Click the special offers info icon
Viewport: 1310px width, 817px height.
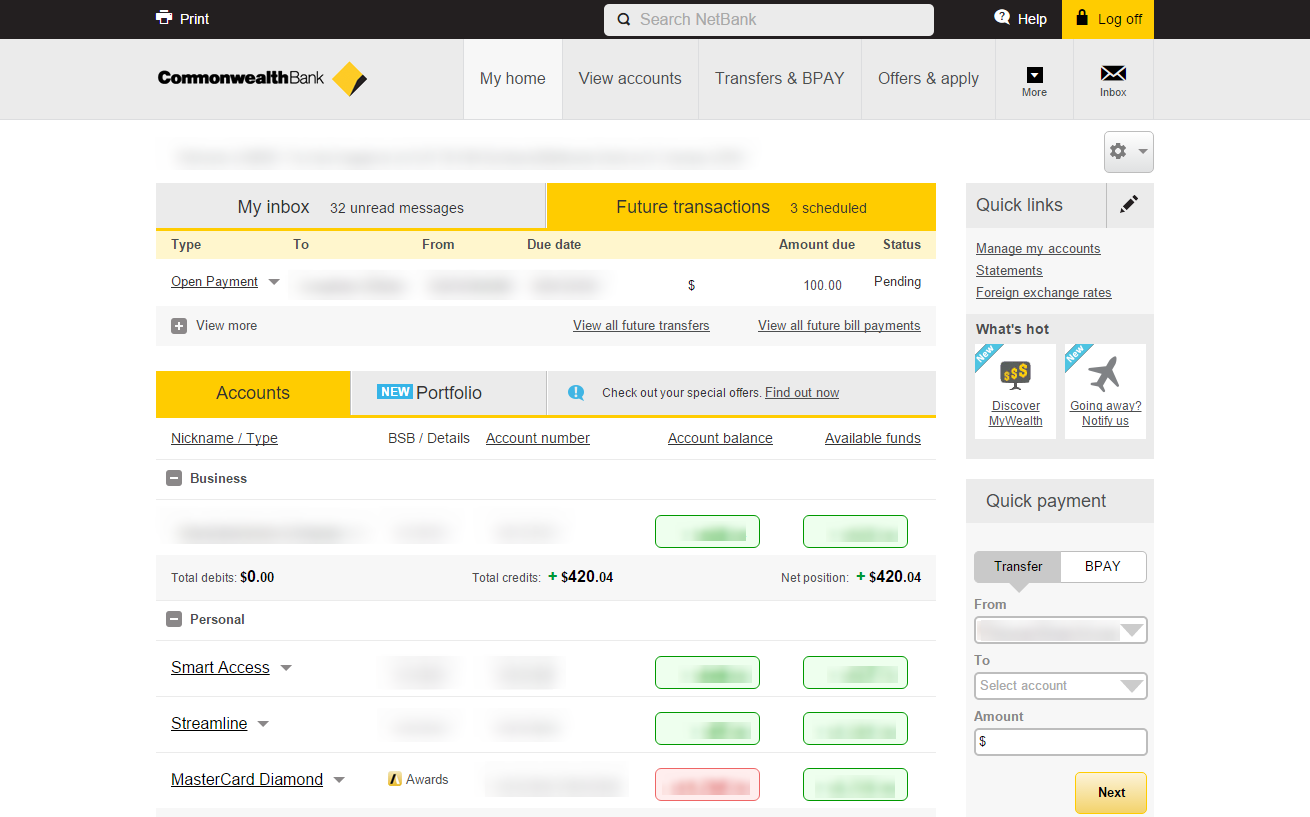tap(576, 393)
